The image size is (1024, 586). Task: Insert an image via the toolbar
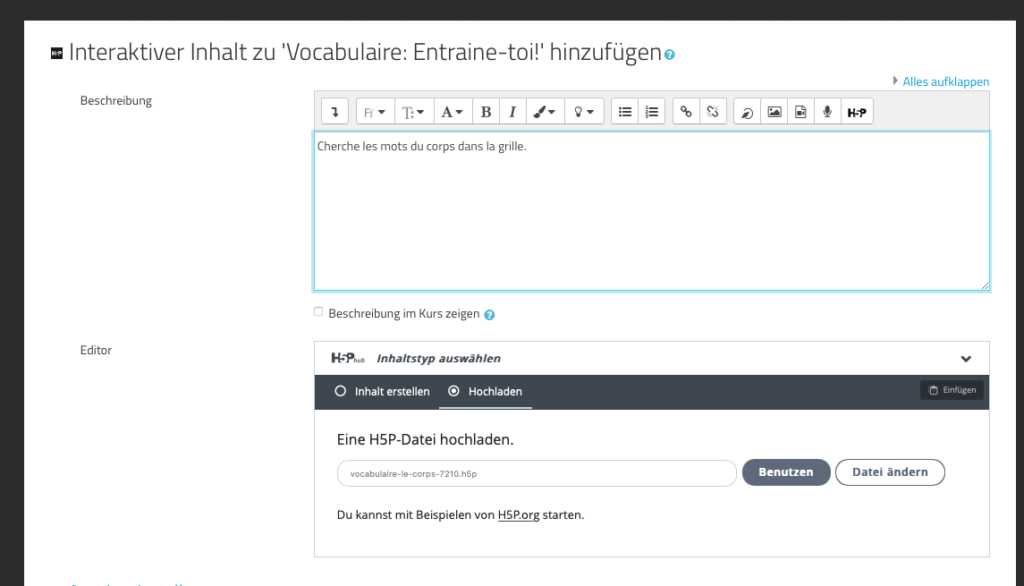774,112
